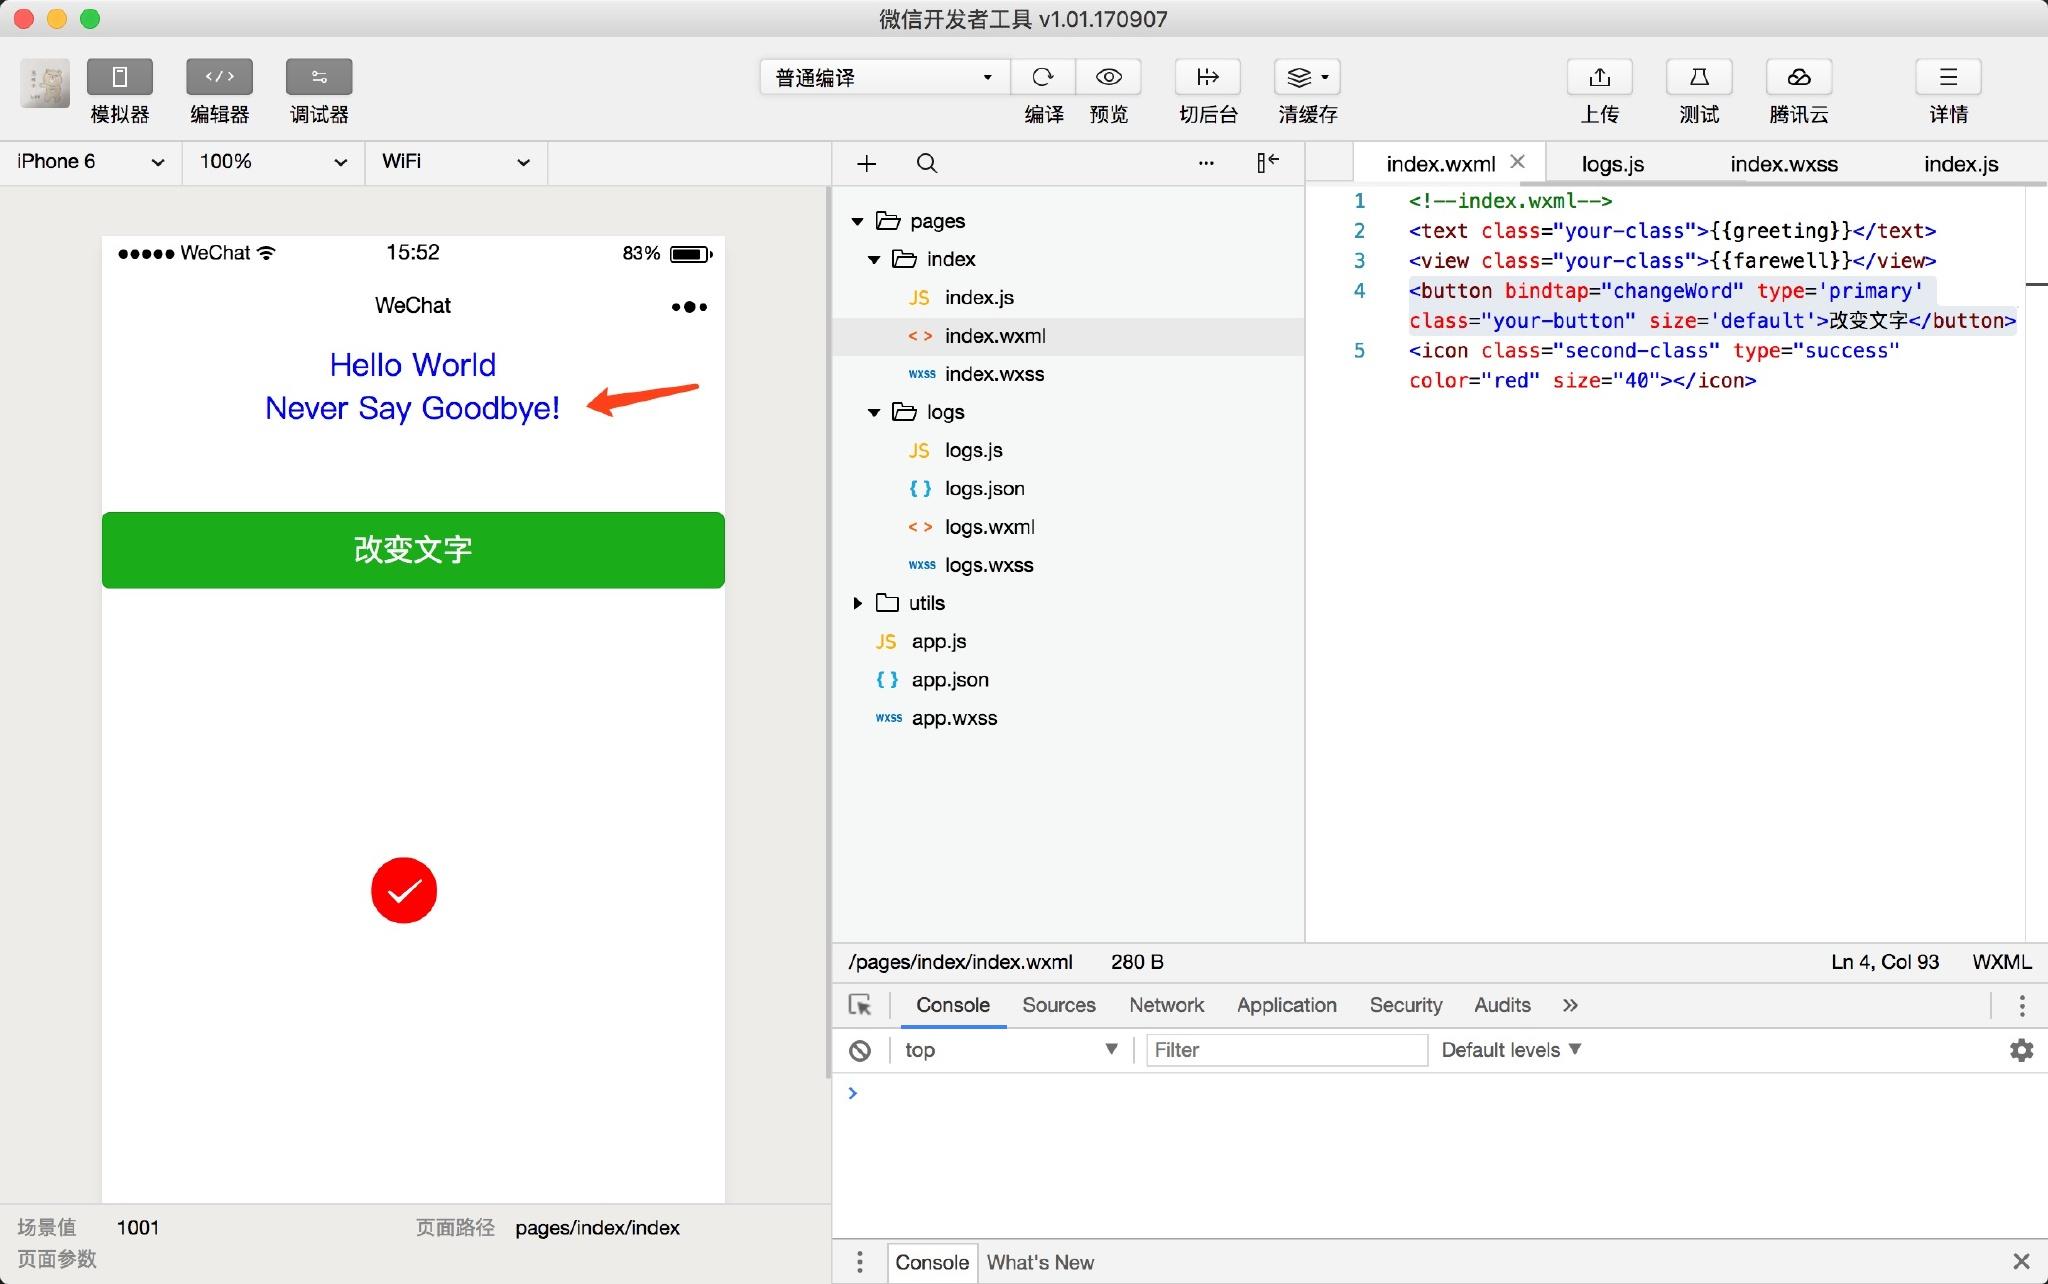This screenshot has width=2048, height=1284.
Task: Switch to the Sources devtools tab
Action: 1058,1005
